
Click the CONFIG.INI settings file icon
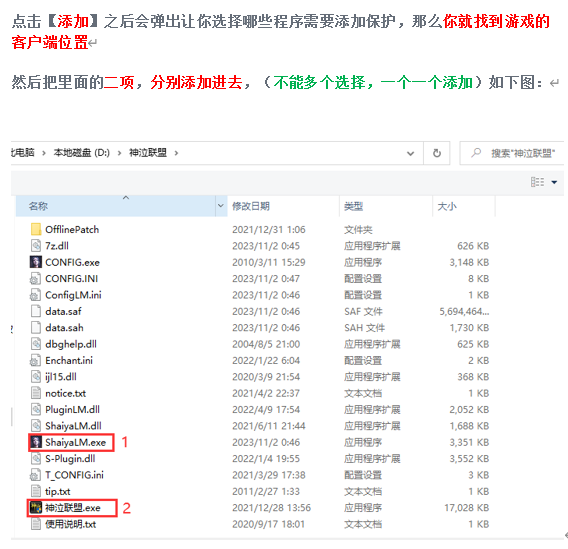pyautogui.click(x=35, y=278)
